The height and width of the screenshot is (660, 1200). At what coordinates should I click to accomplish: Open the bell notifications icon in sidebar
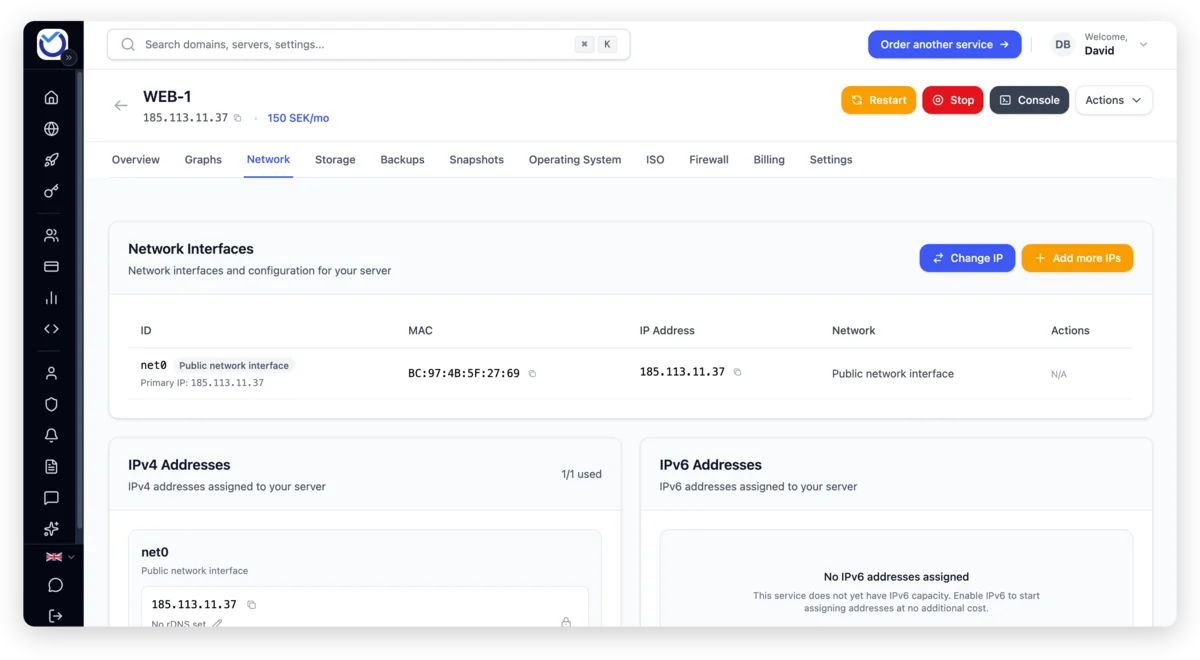(x=51, y=435)
